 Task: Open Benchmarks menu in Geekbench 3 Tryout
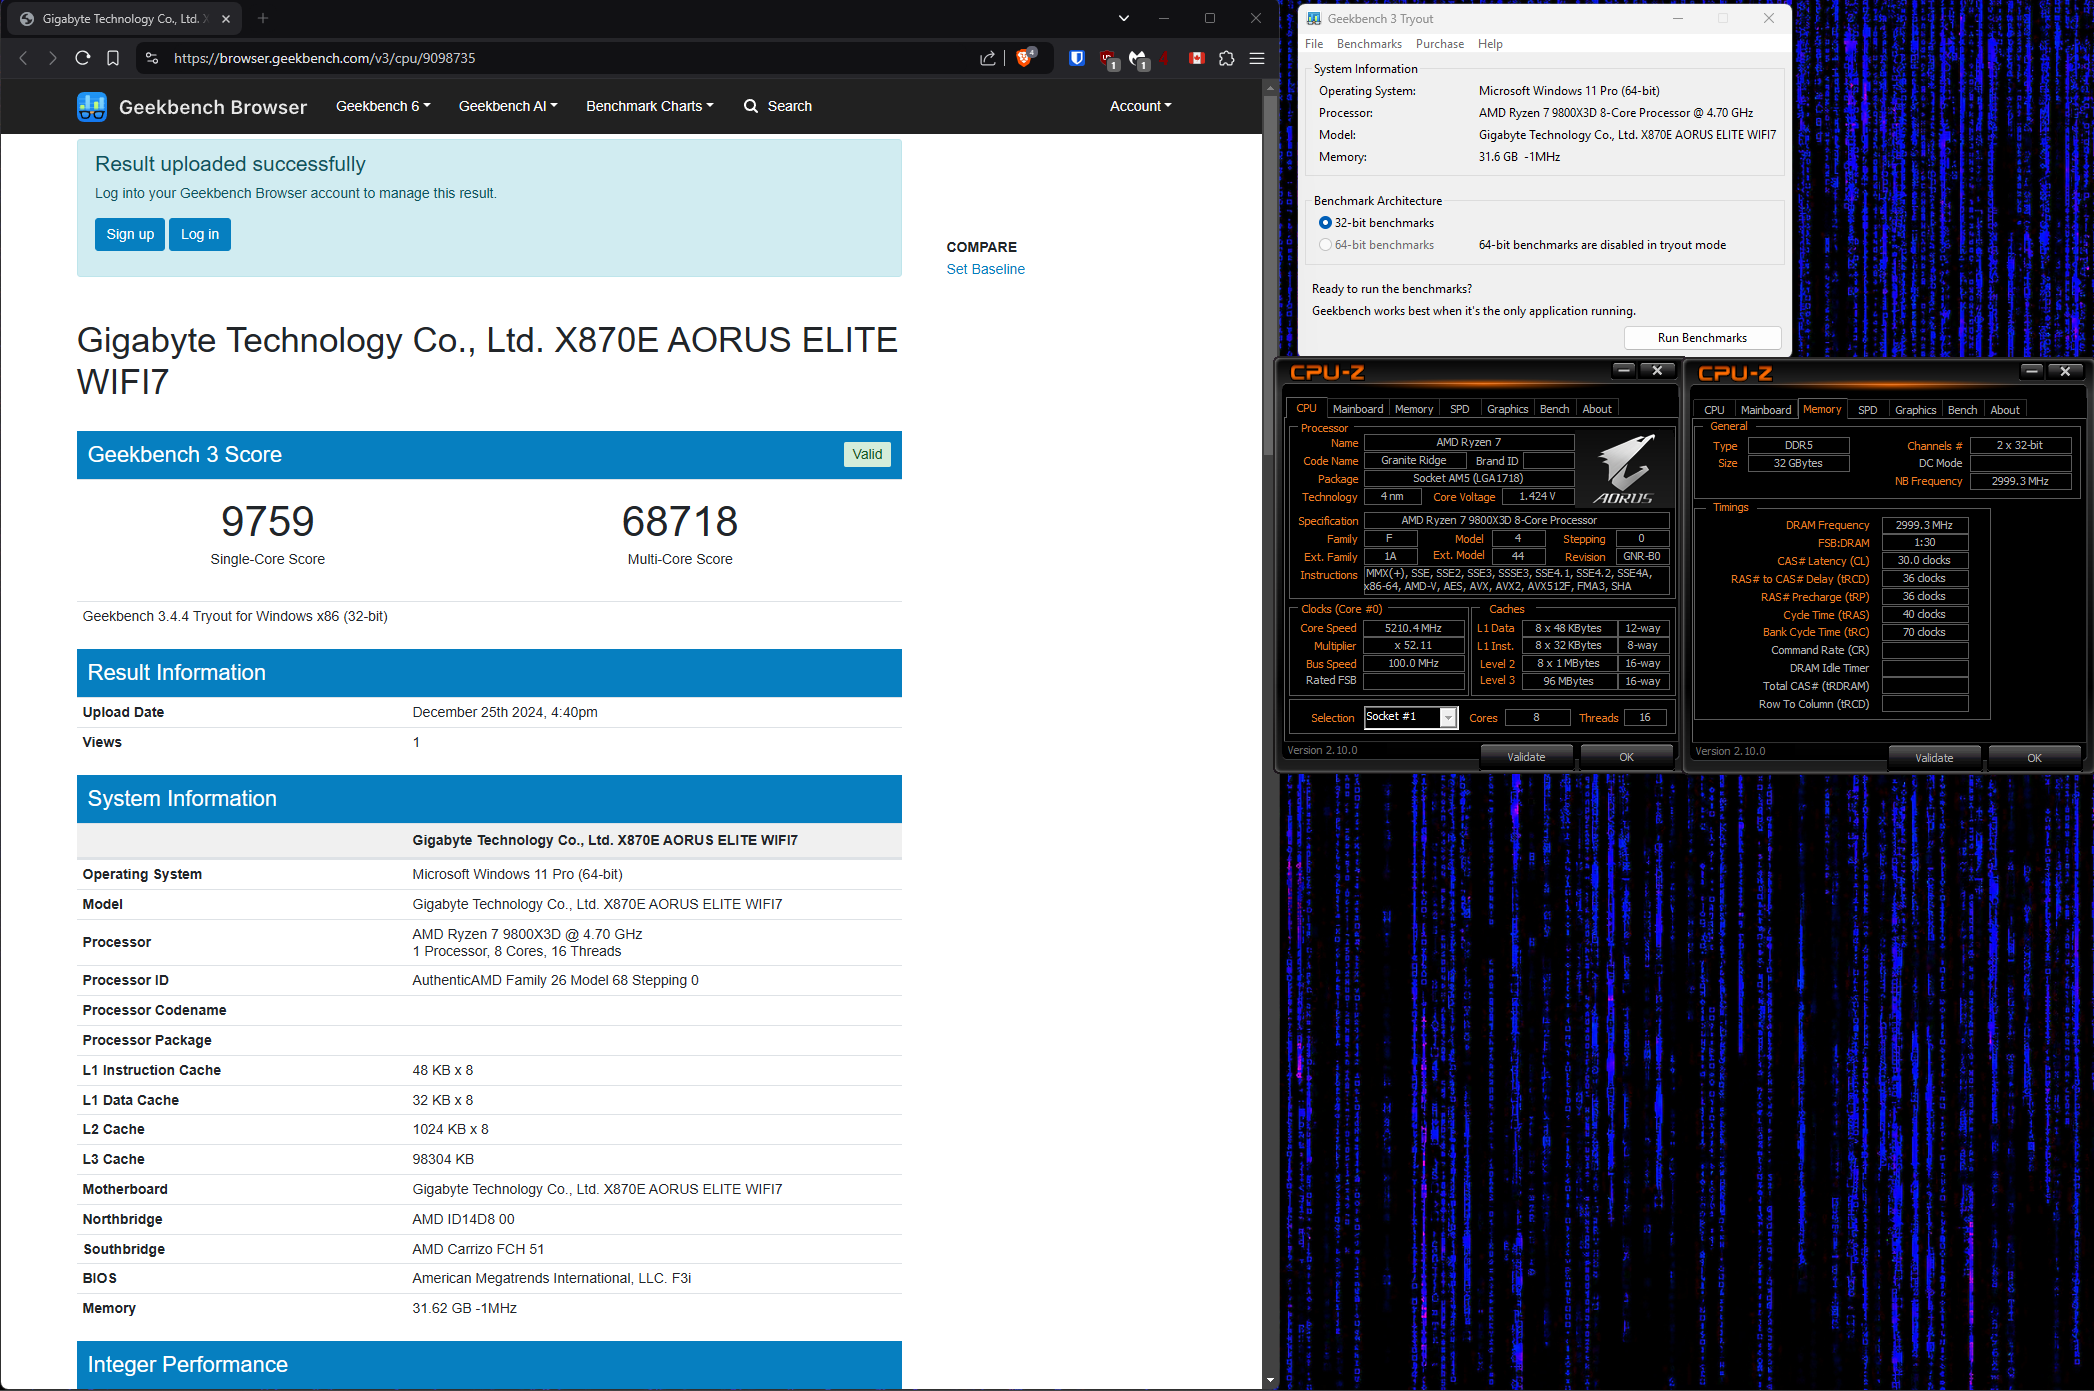click(x=1369, y=44)
